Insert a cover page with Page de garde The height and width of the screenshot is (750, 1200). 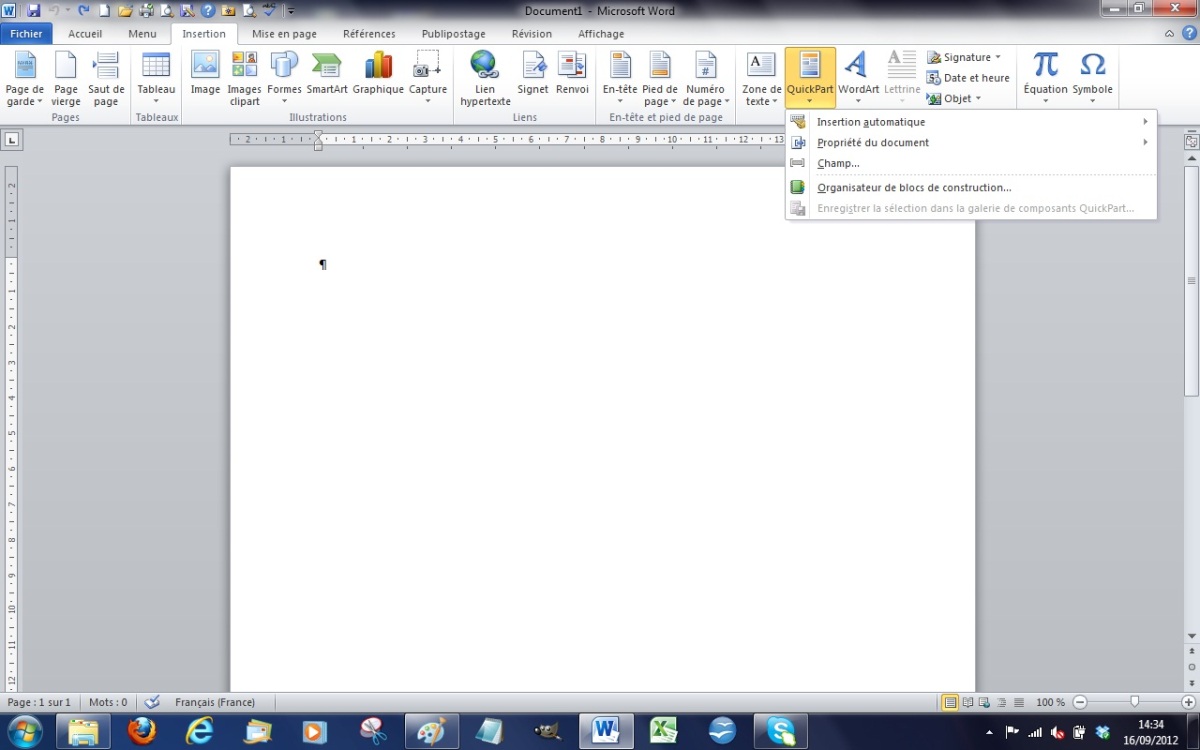click(25, 79)
